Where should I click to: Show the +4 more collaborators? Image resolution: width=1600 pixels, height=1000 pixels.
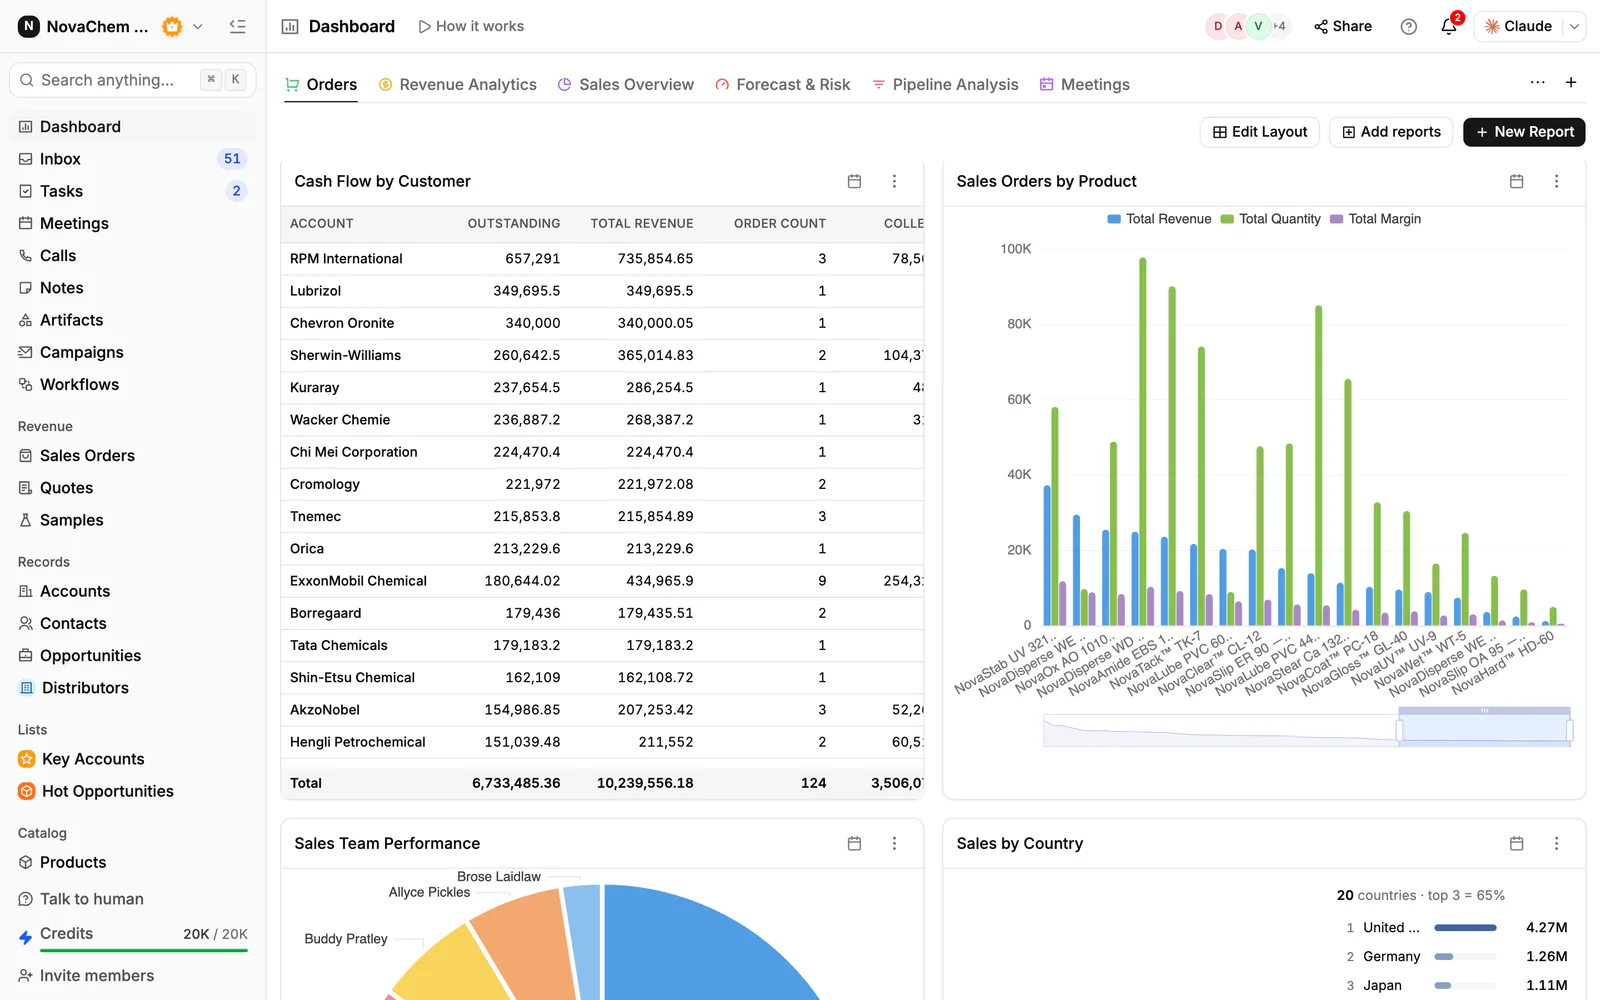coord(1280,26)
